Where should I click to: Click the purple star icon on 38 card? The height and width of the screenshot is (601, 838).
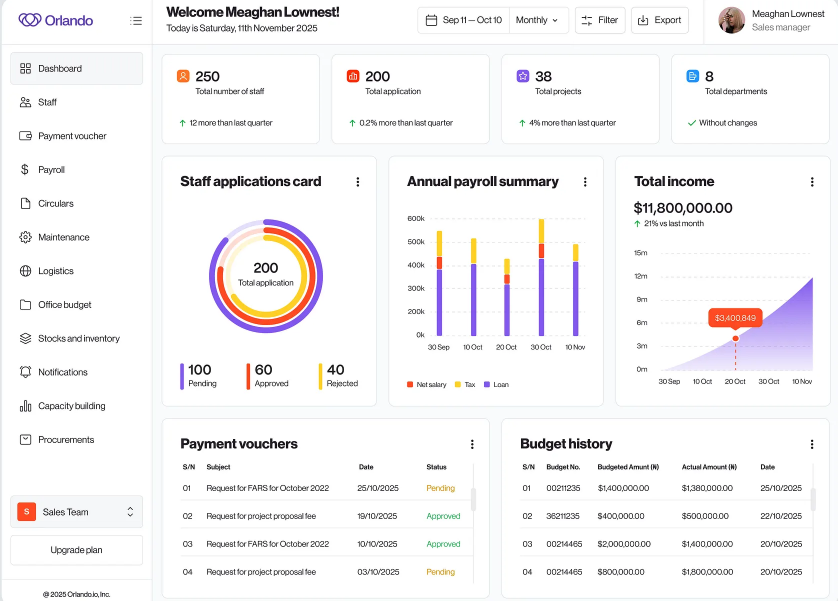point(523,76)
